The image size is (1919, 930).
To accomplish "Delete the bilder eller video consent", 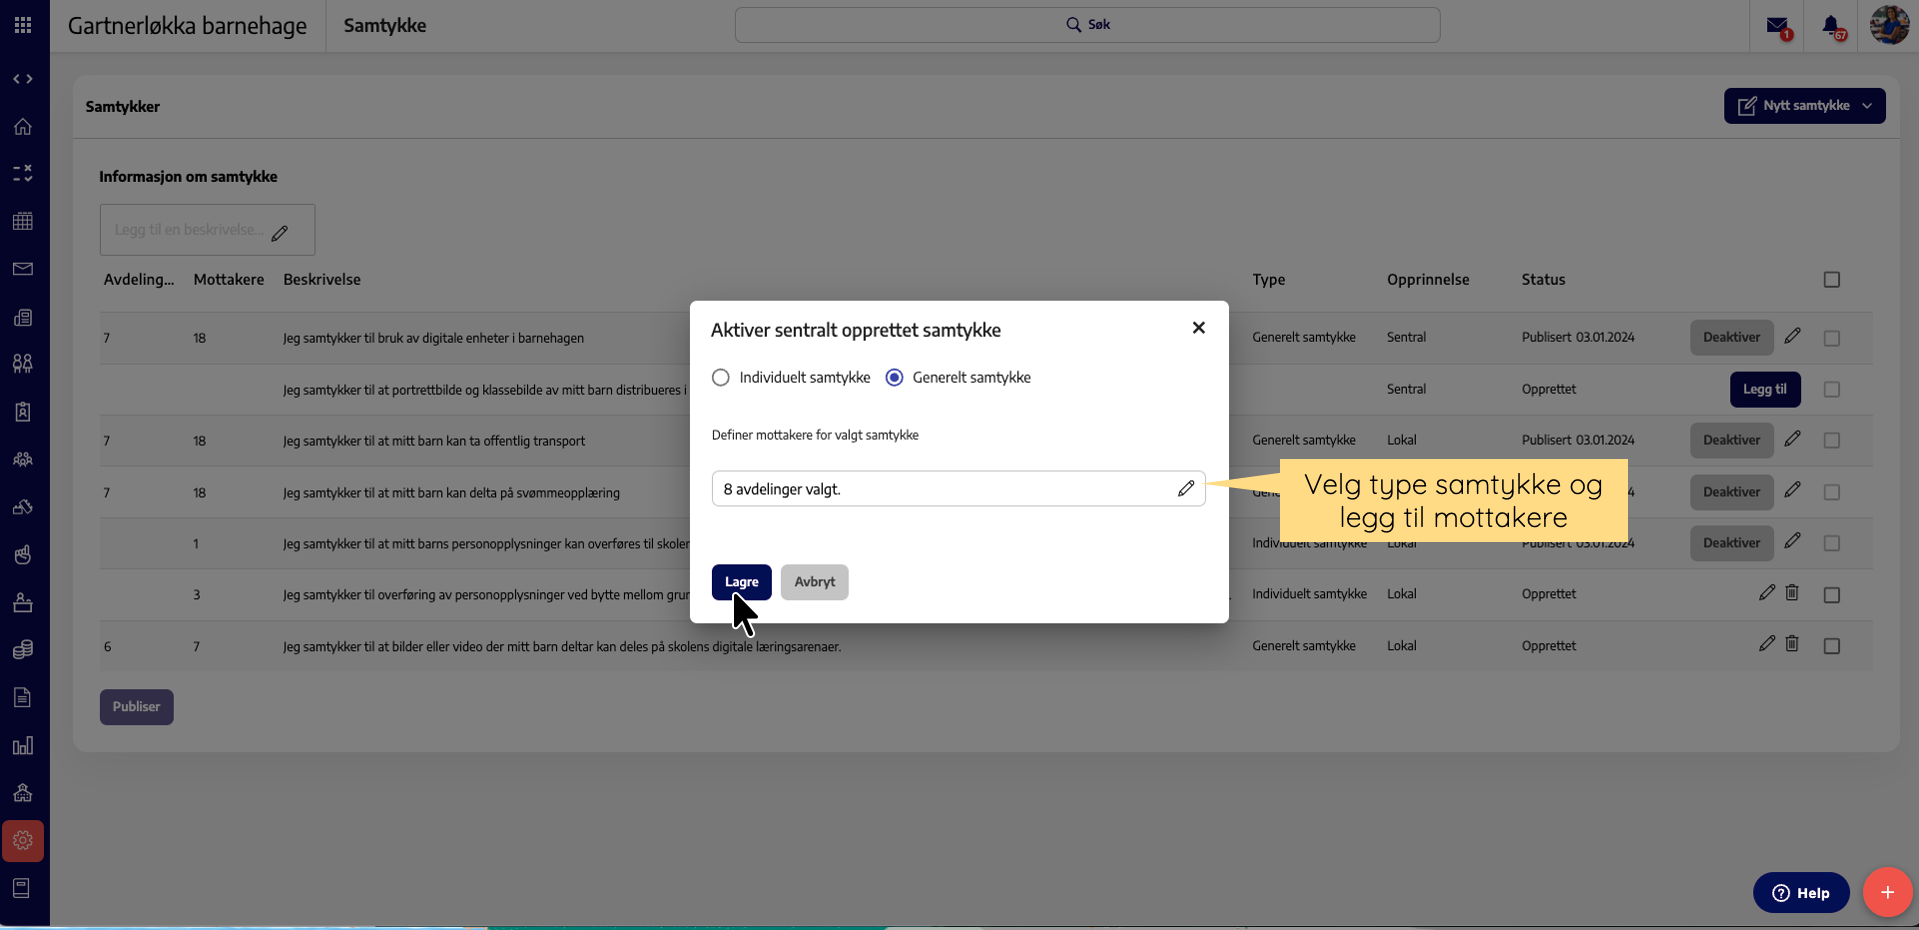I will click(1792, 645).
